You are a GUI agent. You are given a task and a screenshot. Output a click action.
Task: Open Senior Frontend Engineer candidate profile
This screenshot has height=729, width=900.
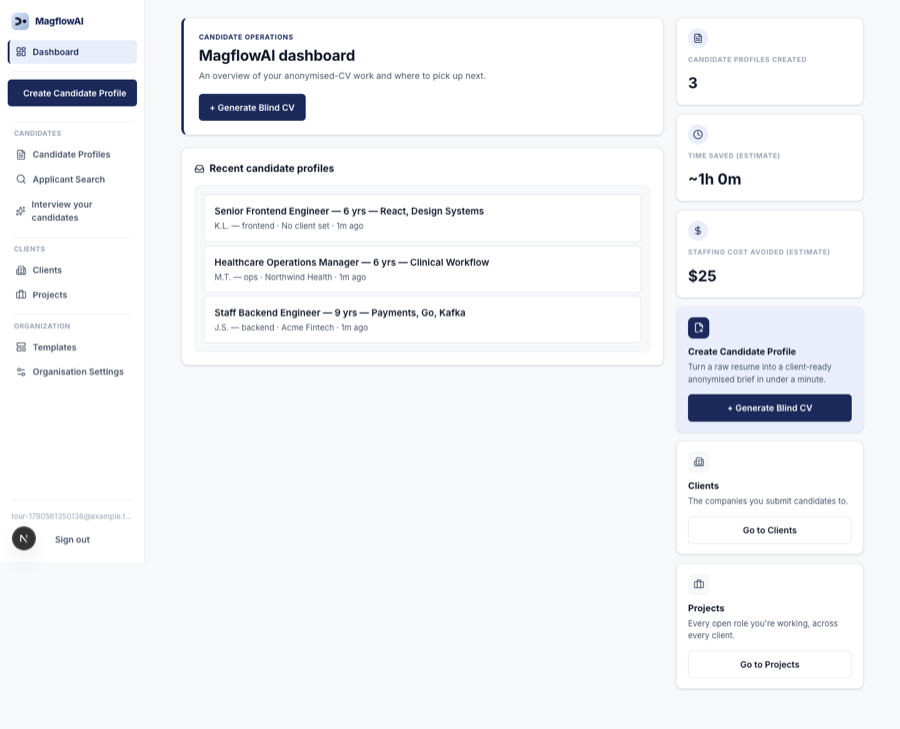pos(422,218)
